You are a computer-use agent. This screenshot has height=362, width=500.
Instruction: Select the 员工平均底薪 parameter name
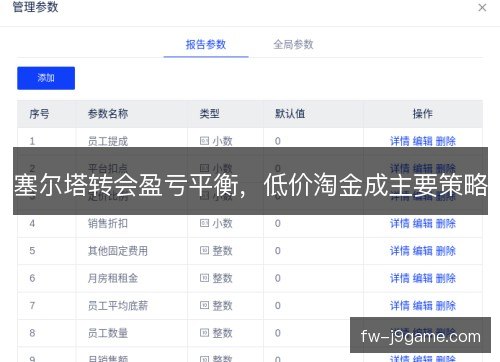pos(118,305)
